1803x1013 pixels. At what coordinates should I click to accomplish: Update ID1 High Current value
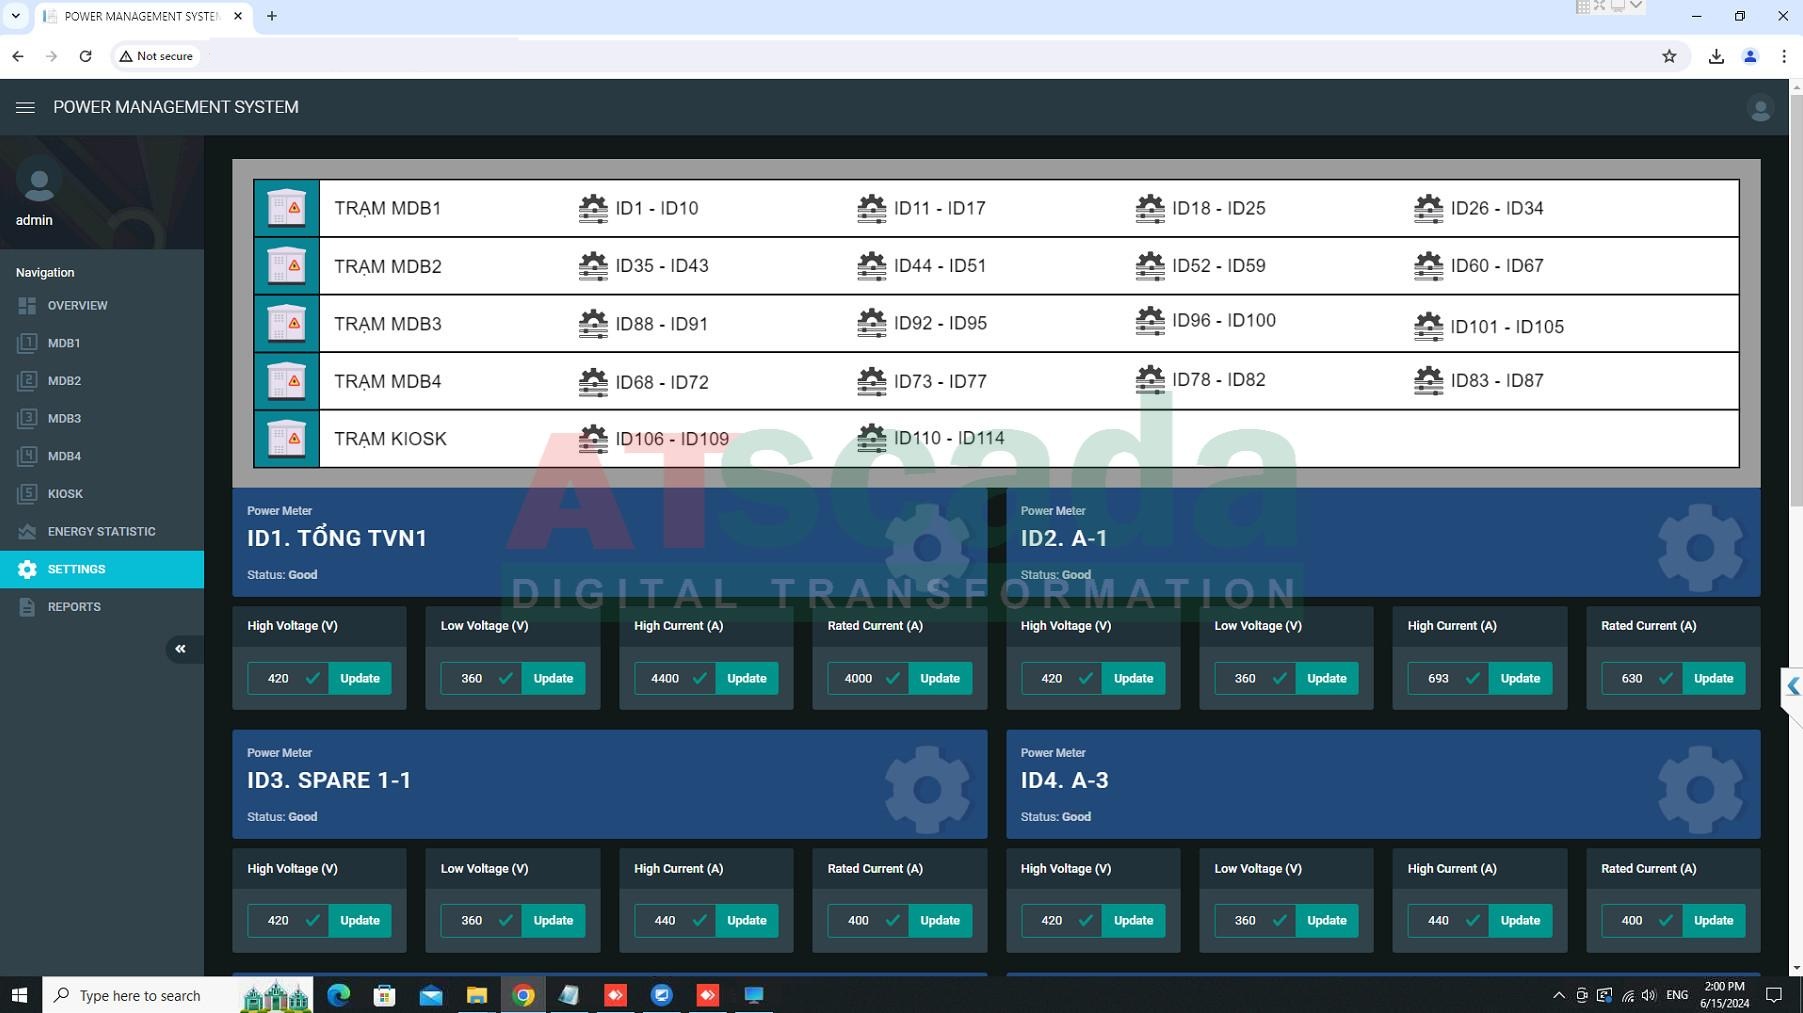(x=746, y=678)
